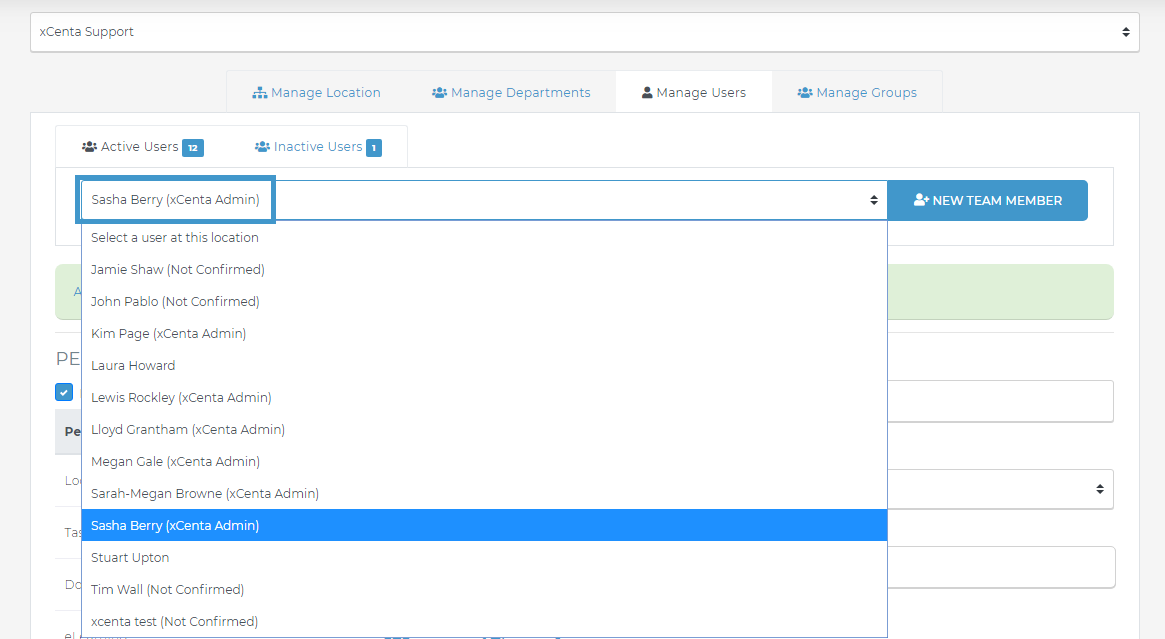Viewport: 1165px width, 639px height.
Task: Pick Kim Page (xCenta Admin) option
Action: point(484,334)
